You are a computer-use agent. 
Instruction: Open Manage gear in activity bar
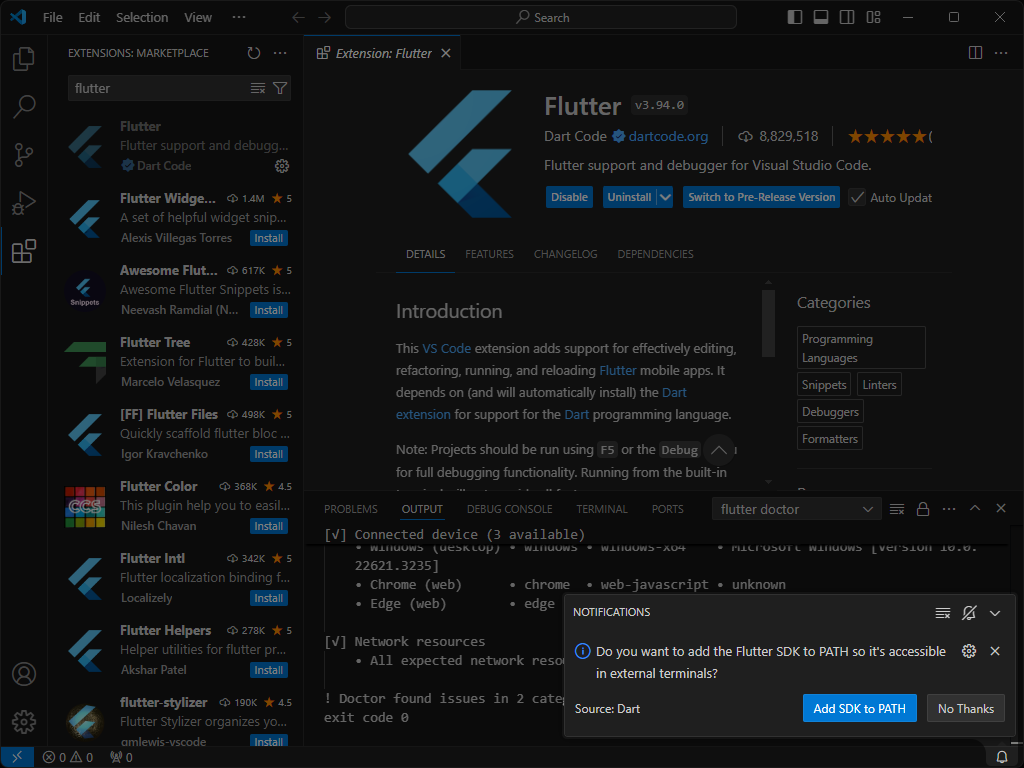tap(24, 722)
